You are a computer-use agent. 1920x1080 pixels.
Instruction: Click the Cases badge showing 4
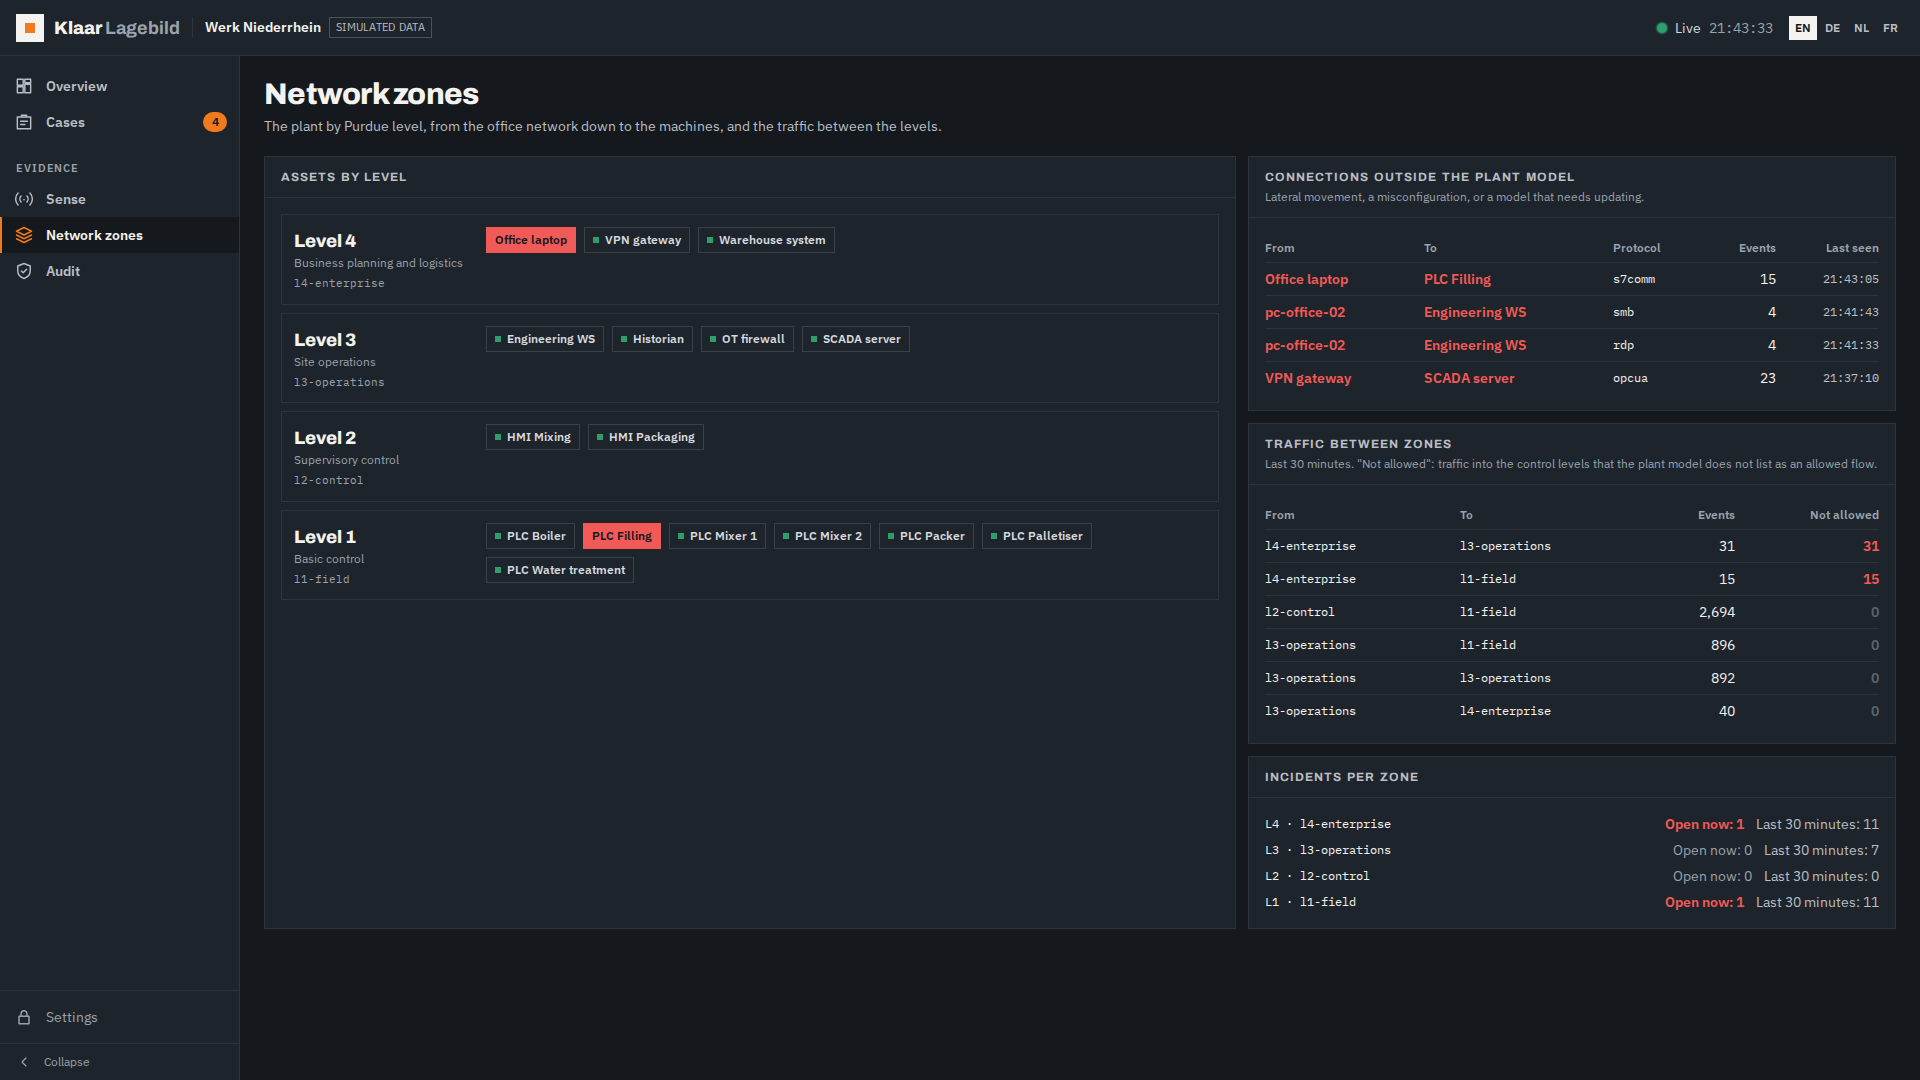(215, 122)
